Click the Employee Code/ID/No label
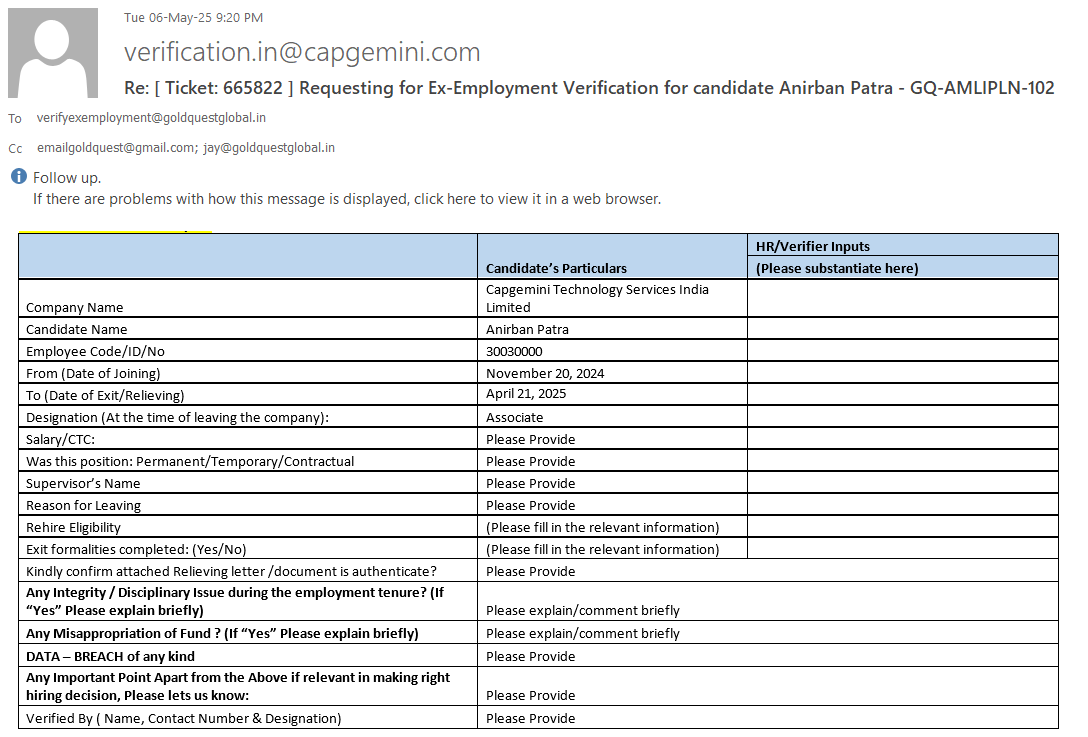The image size is (1088, 737). tap(95, 352)
